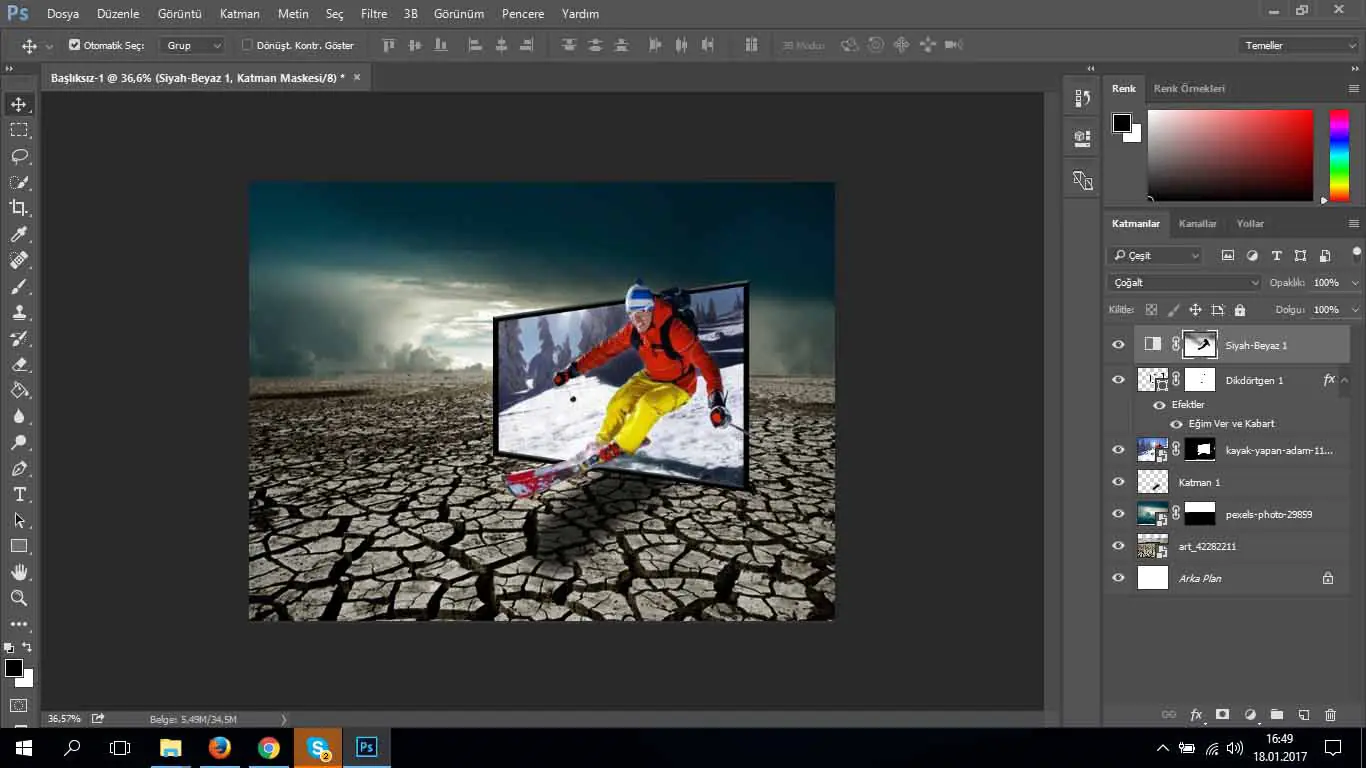Image resolution: width=1366 pixels, height=768 pixels.
Task: Select the Eyedropper tool
Action: pos(19,234)
